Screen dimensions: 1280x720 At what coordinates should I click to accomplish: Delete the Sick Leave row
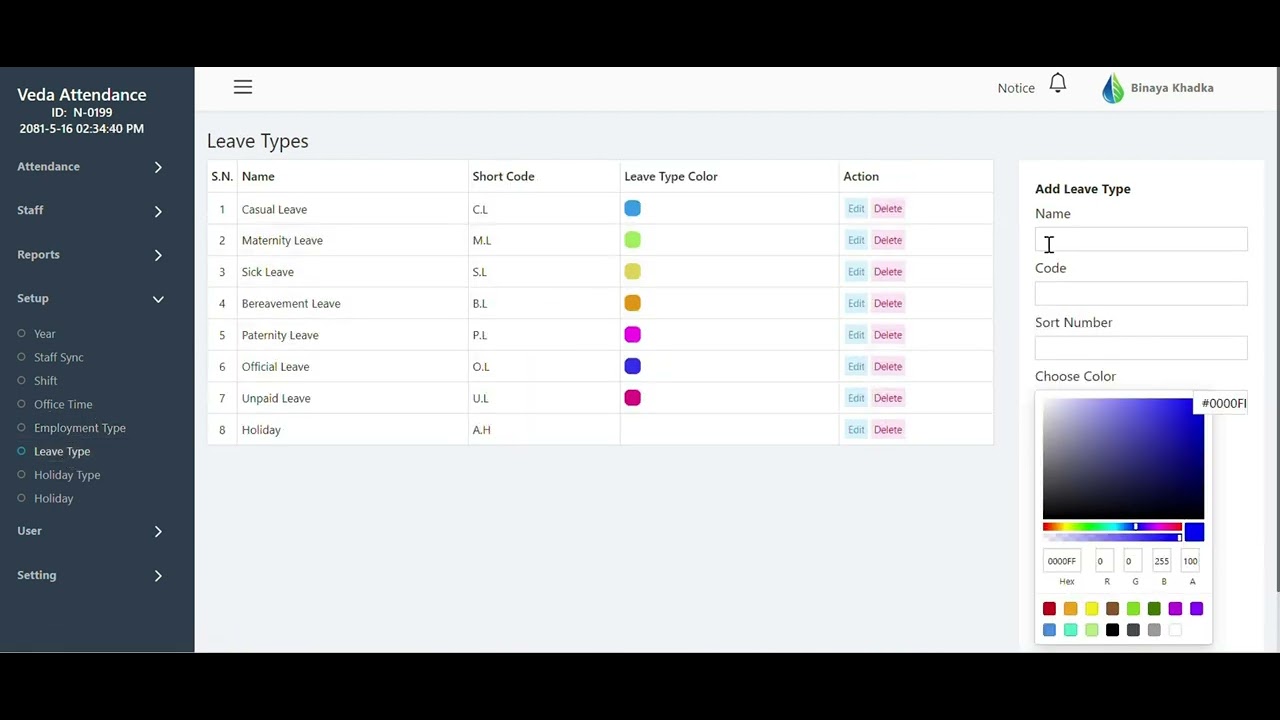coord(888,272)
